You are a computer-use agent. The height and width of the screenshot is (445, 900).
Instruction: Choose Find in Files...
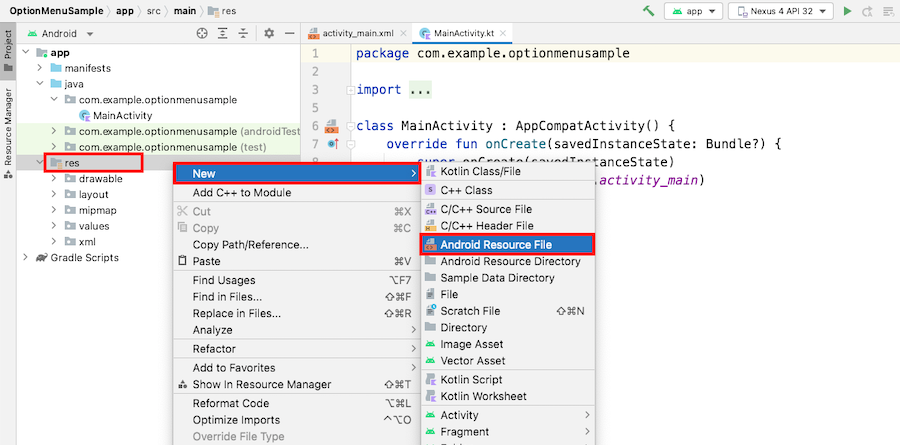click(x=297, y=297)
